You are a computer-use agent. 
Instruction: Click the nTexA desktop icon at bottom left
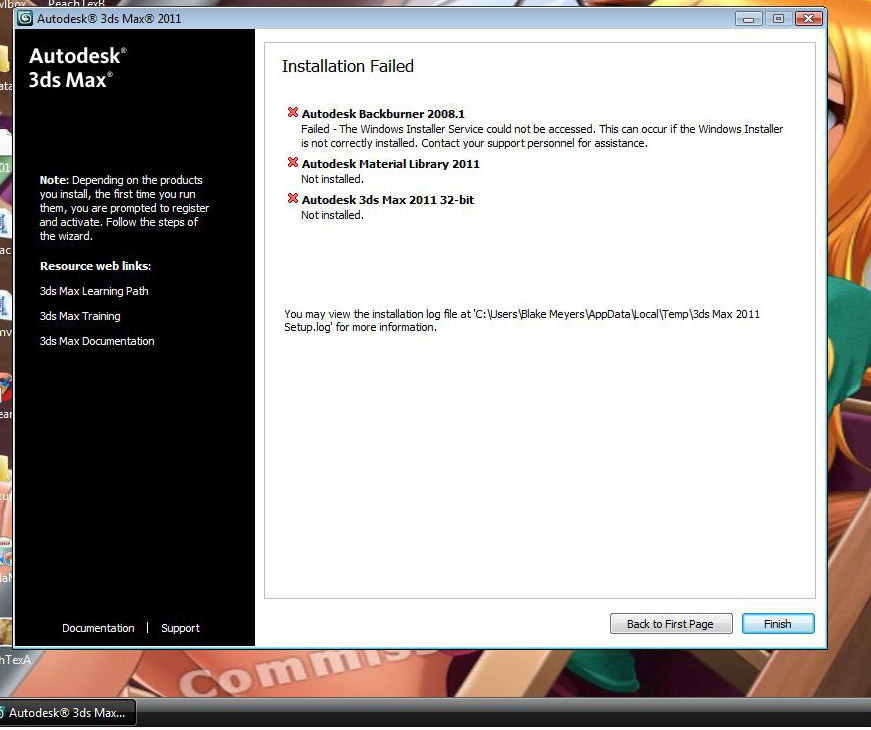[x=14, y=660]
